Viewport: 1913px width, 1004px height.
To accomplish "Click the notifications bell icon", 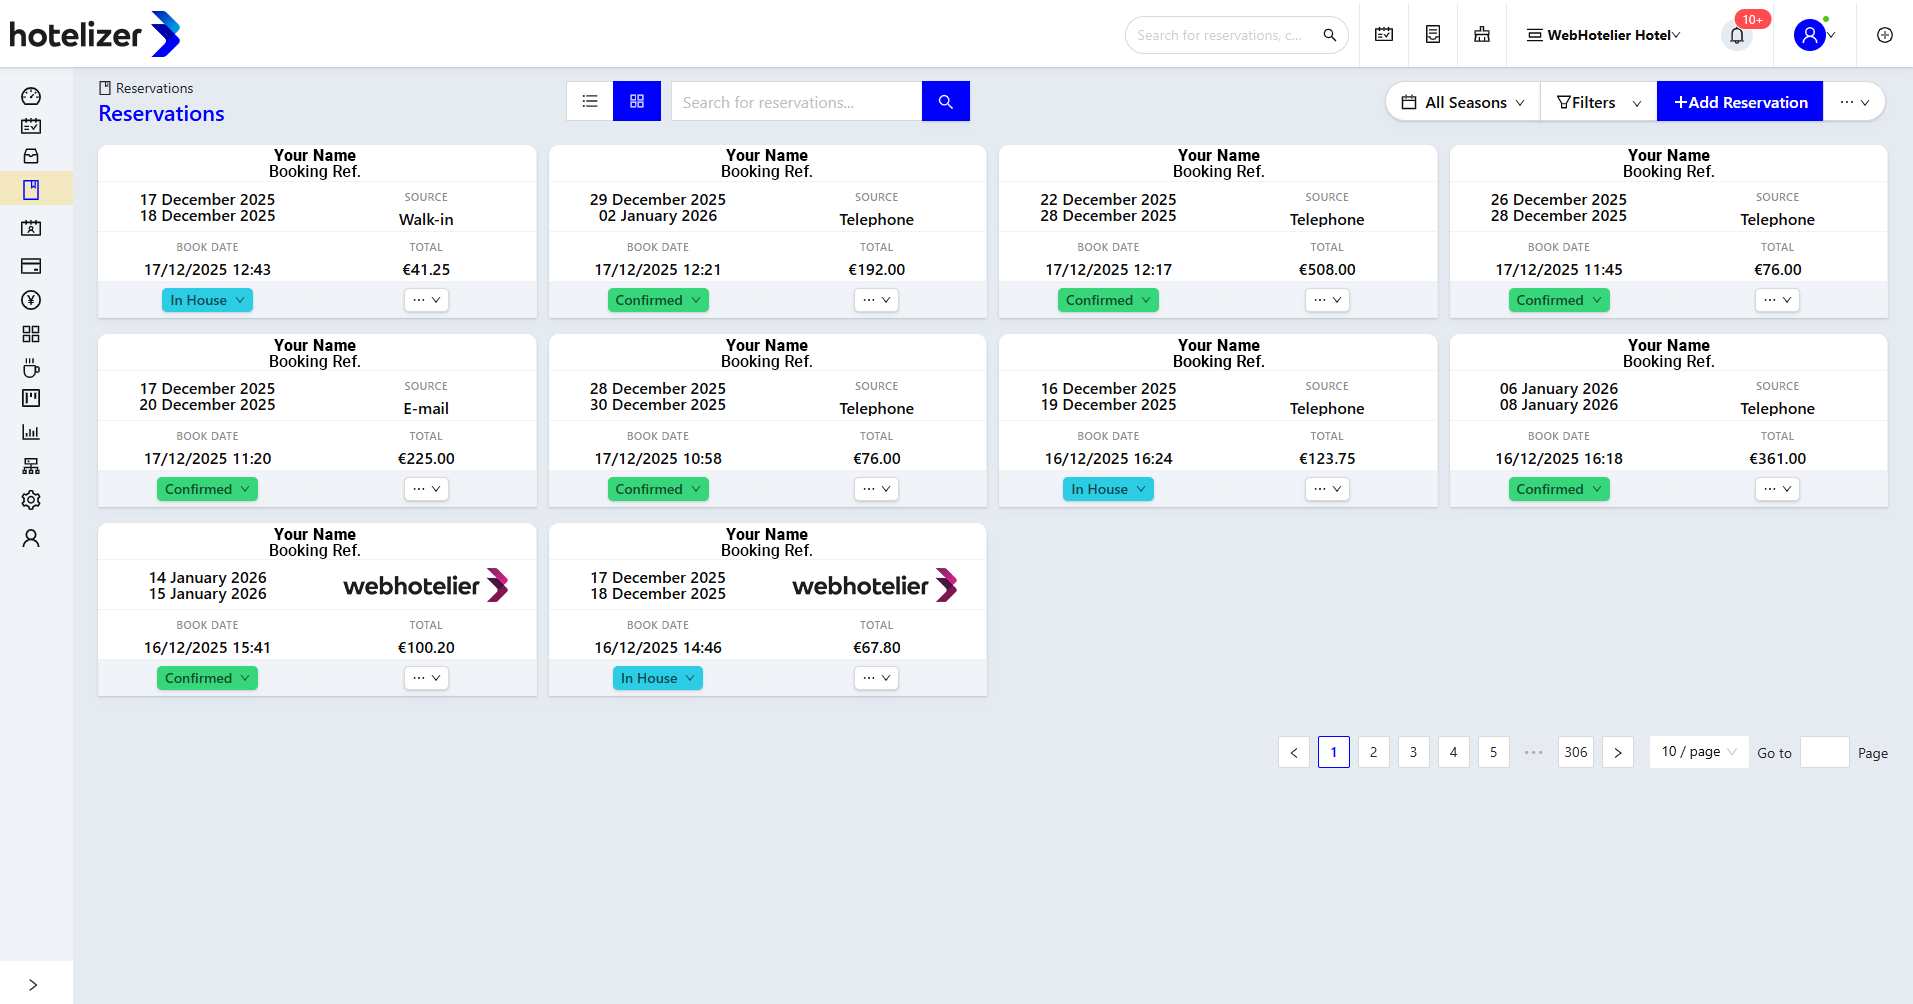I will coord(1737,36).
